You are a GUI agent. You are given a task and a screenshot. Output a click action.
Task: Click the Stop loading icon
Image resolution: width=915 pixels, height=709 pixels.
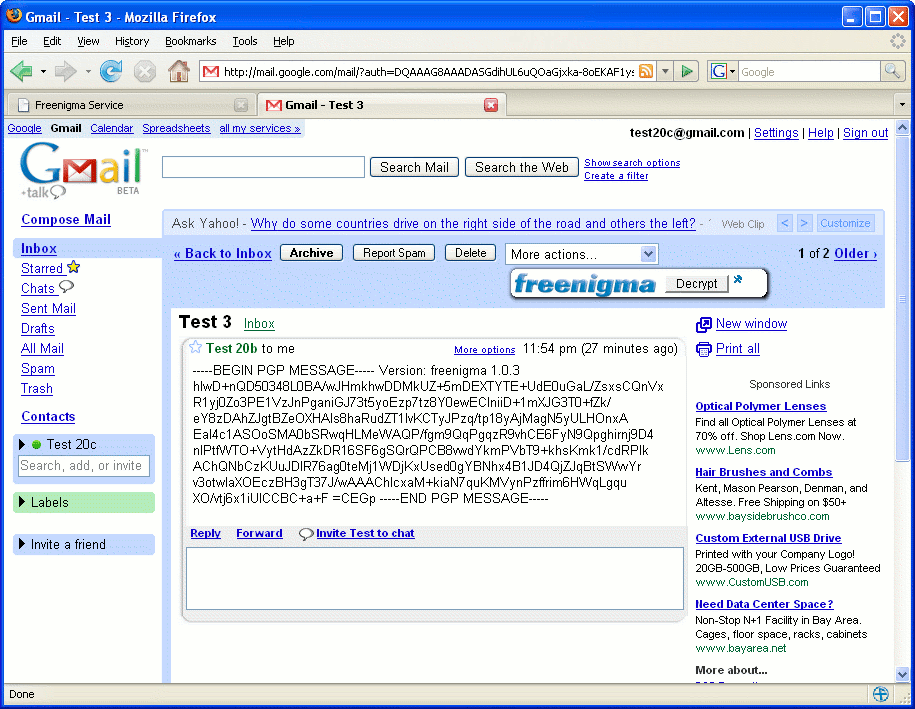145,72
